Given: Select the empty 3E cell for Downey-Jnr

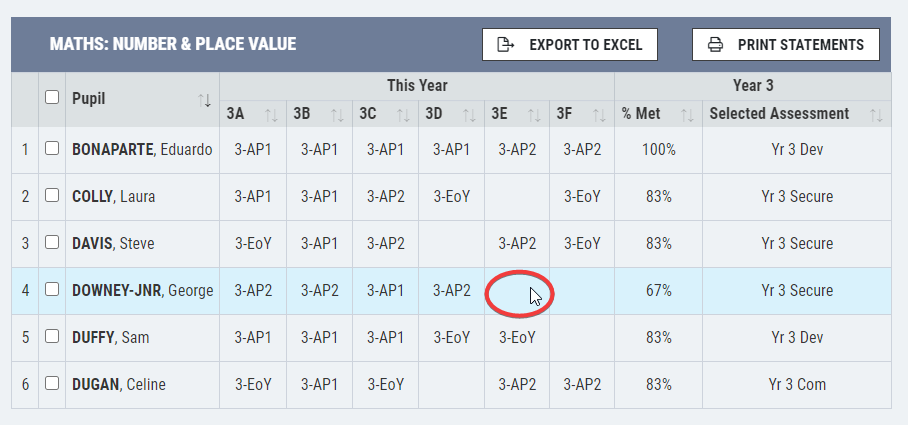Looking at the screenshot, I should coord(517,291).
